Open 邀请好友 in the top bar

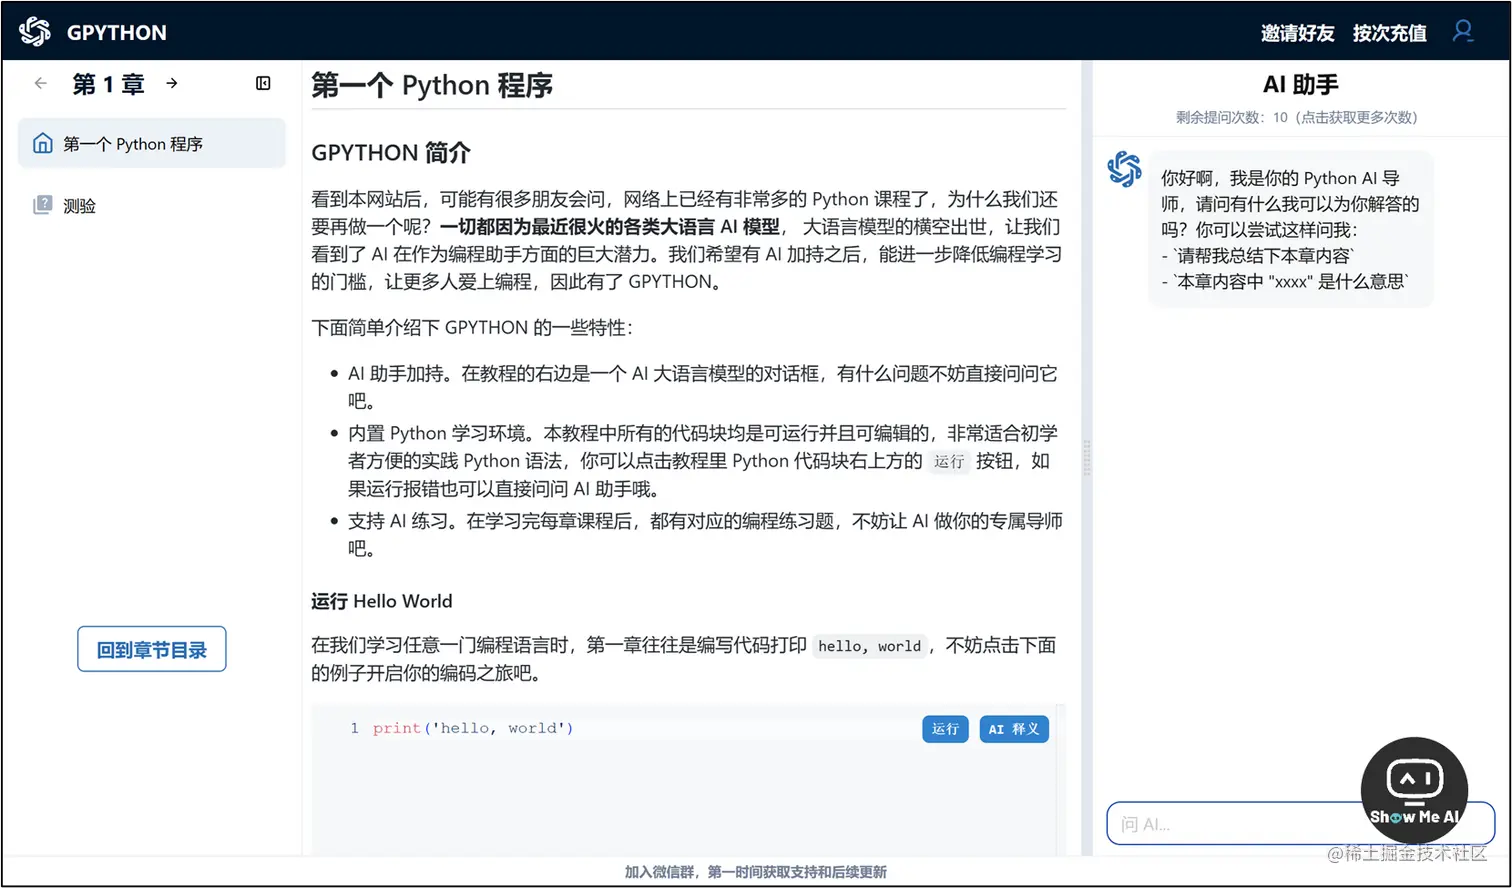(1297, 33)
